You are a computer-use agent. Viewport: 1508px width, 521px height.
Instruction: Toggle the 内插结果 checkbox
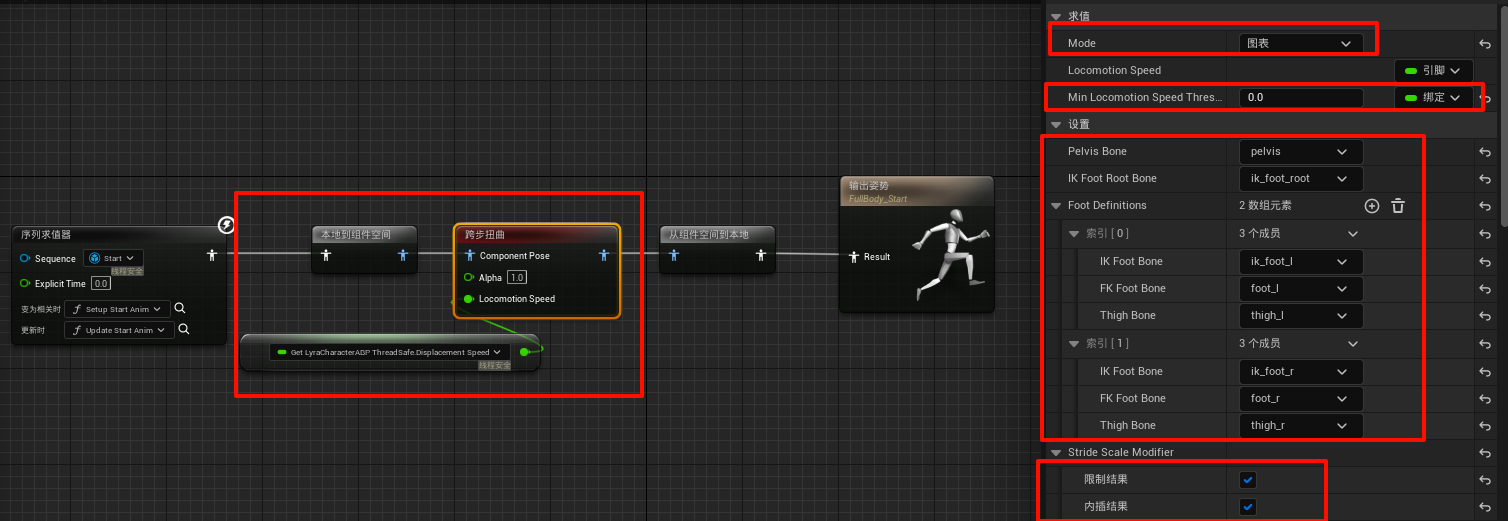1247,507
